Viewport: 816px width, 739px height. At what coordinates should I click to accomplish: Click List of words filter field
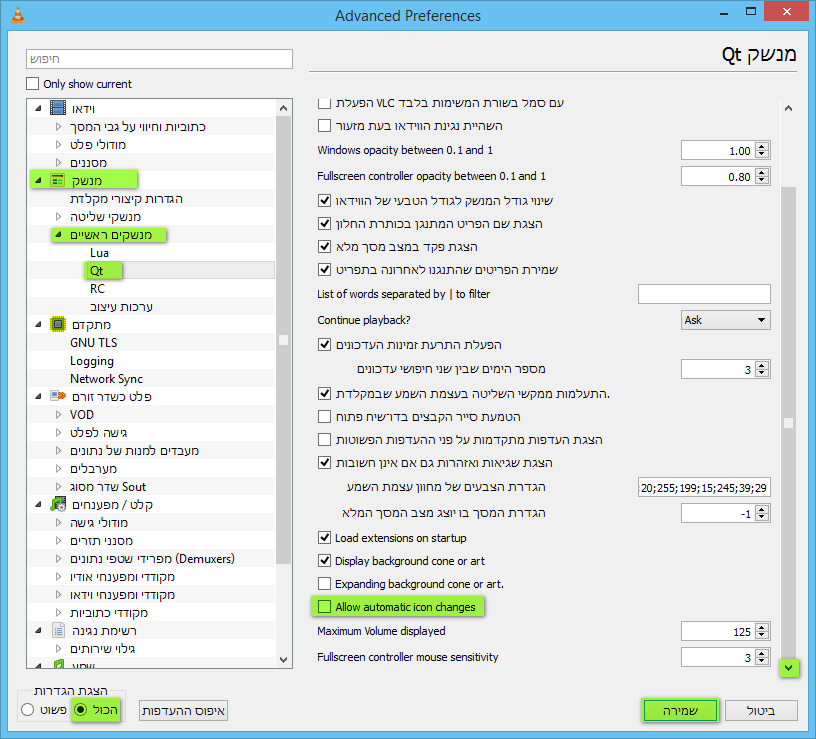pyautogui.click(x=704, y=294)
